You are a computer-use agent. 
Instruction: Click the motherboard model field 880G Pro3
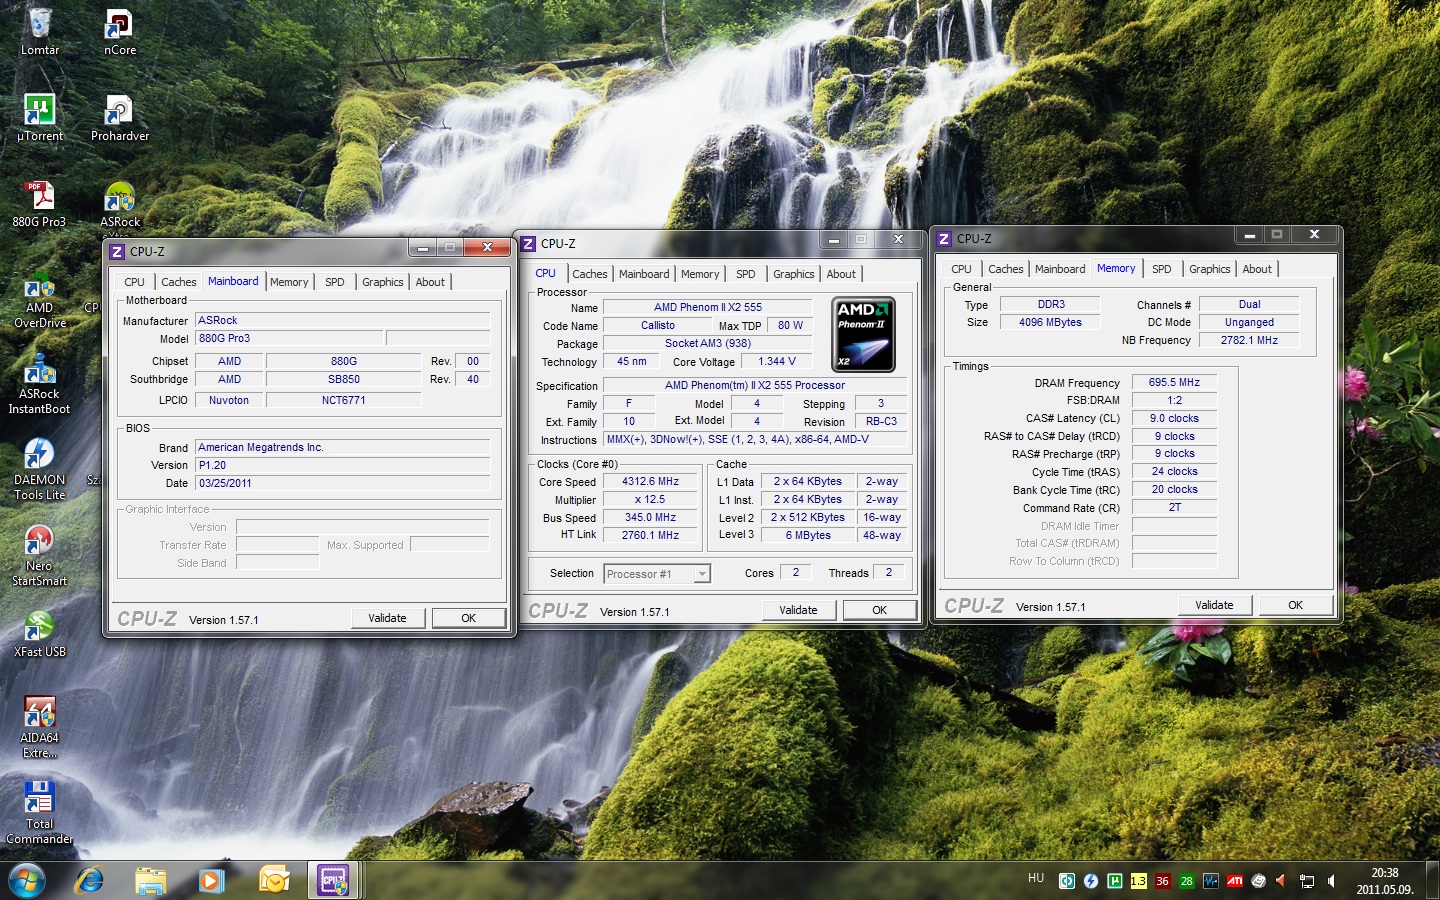point(289,339)
